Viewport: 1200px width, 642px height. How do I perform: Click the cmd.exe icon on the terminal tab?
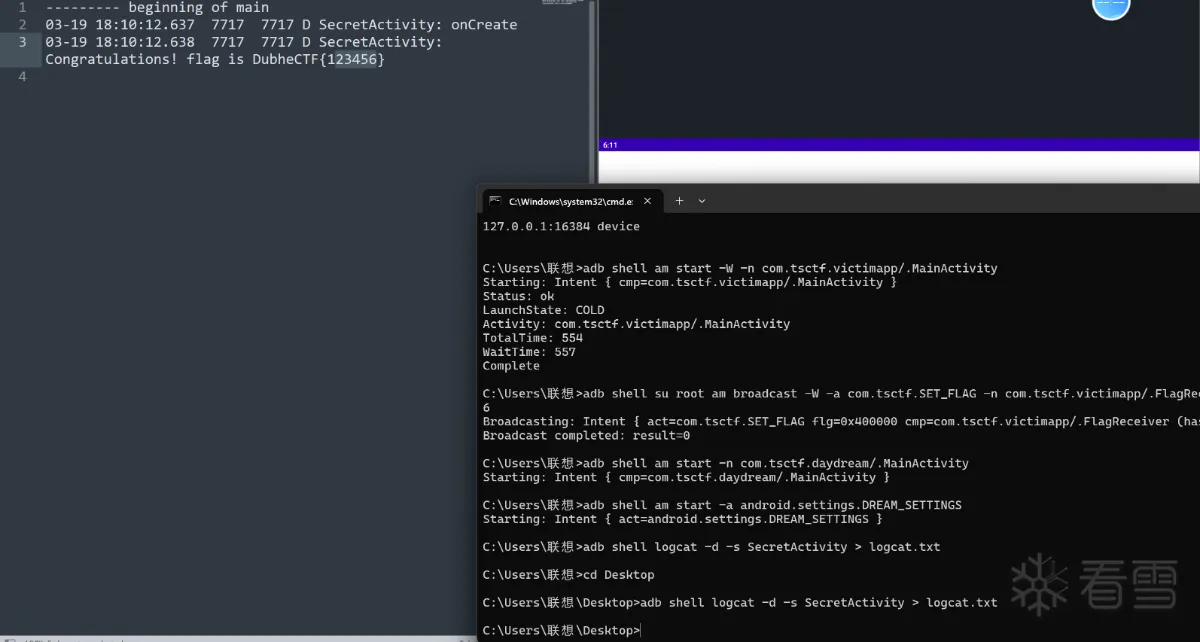(x=497, y=201)
